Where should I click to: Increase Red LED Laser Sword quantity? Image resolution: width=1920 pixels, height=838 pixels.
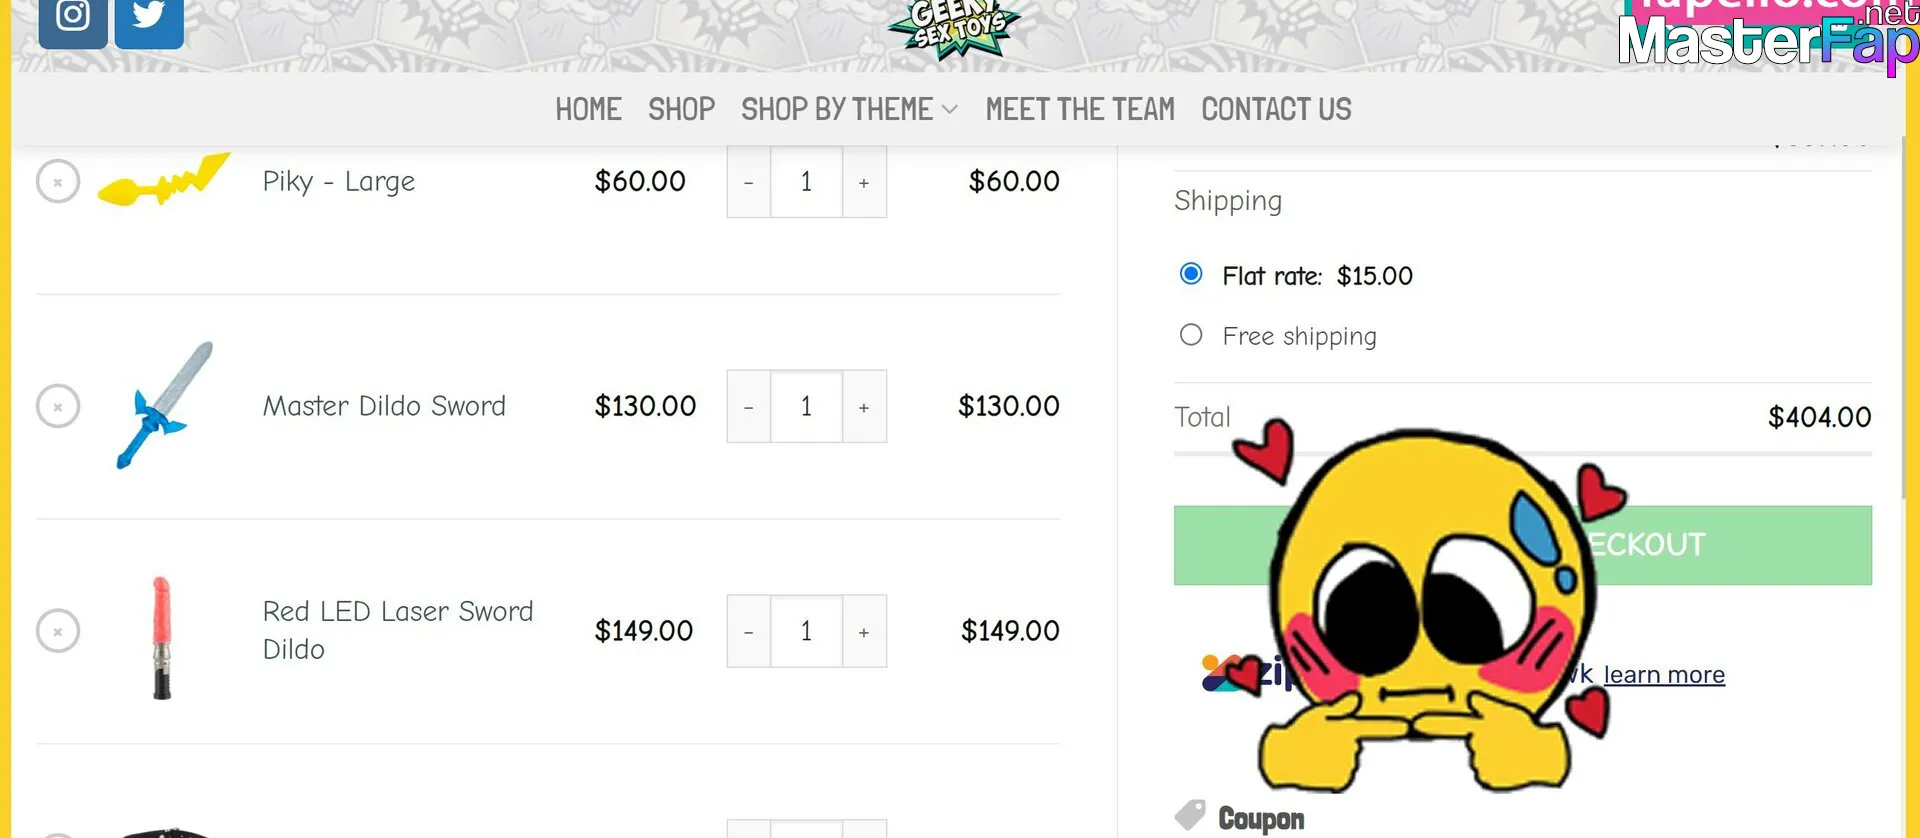click(x=864, y=631)
